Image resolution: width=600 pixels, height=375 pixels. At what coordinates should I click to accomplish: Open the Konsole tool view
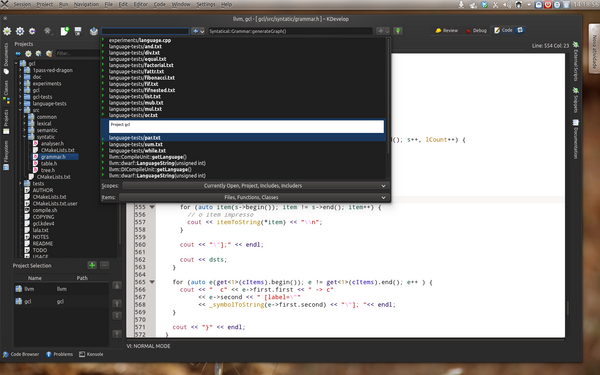91,354
